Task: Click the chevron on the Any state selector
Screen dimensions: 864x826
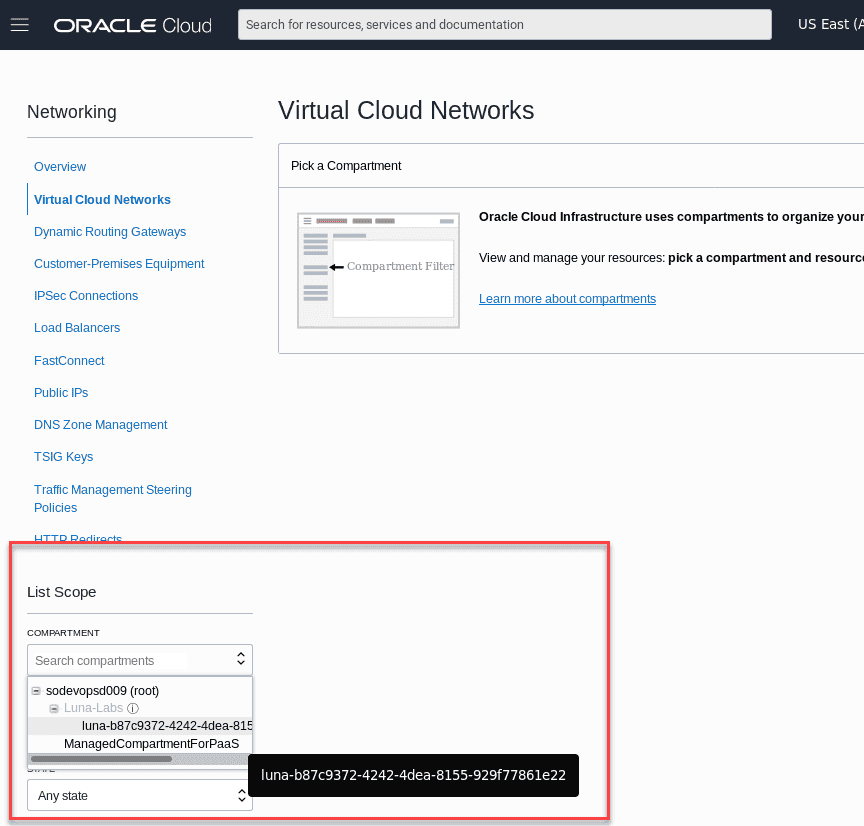Action: pos(240,795)
